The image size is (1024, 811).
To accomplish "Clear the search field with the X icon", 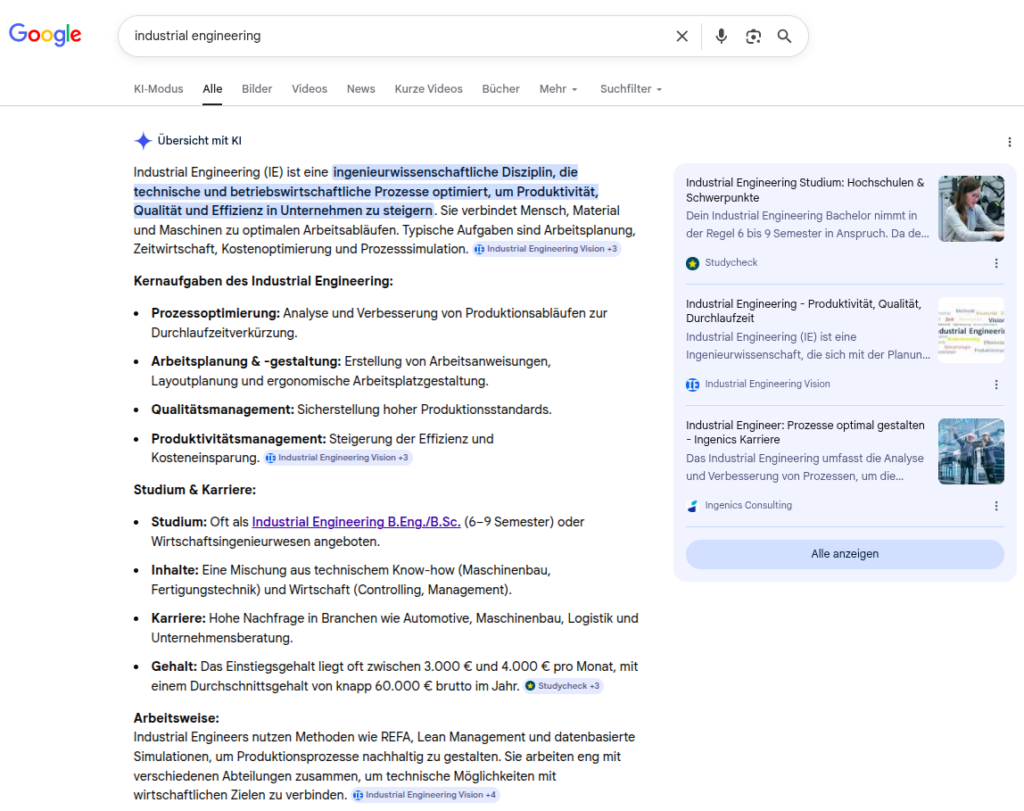I will (x=682, y=36).
